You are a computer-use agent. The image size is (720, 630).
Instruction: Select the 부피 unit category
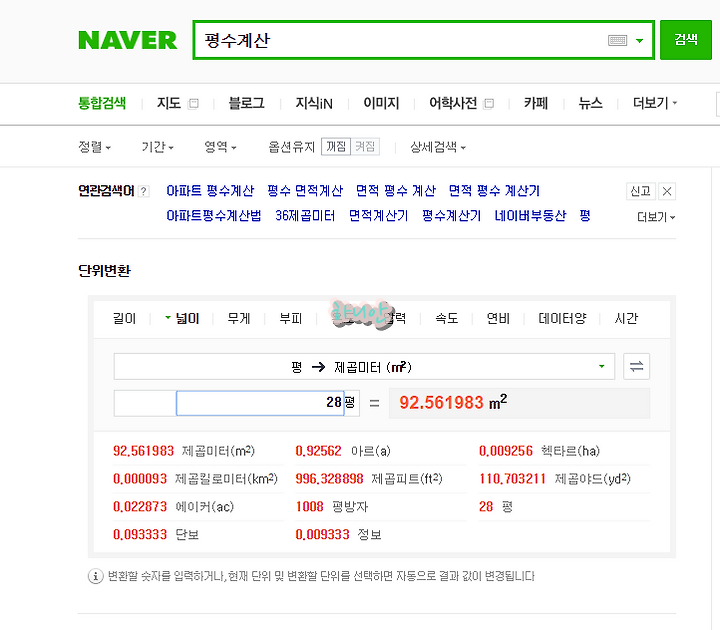click(x=291, y=318)
